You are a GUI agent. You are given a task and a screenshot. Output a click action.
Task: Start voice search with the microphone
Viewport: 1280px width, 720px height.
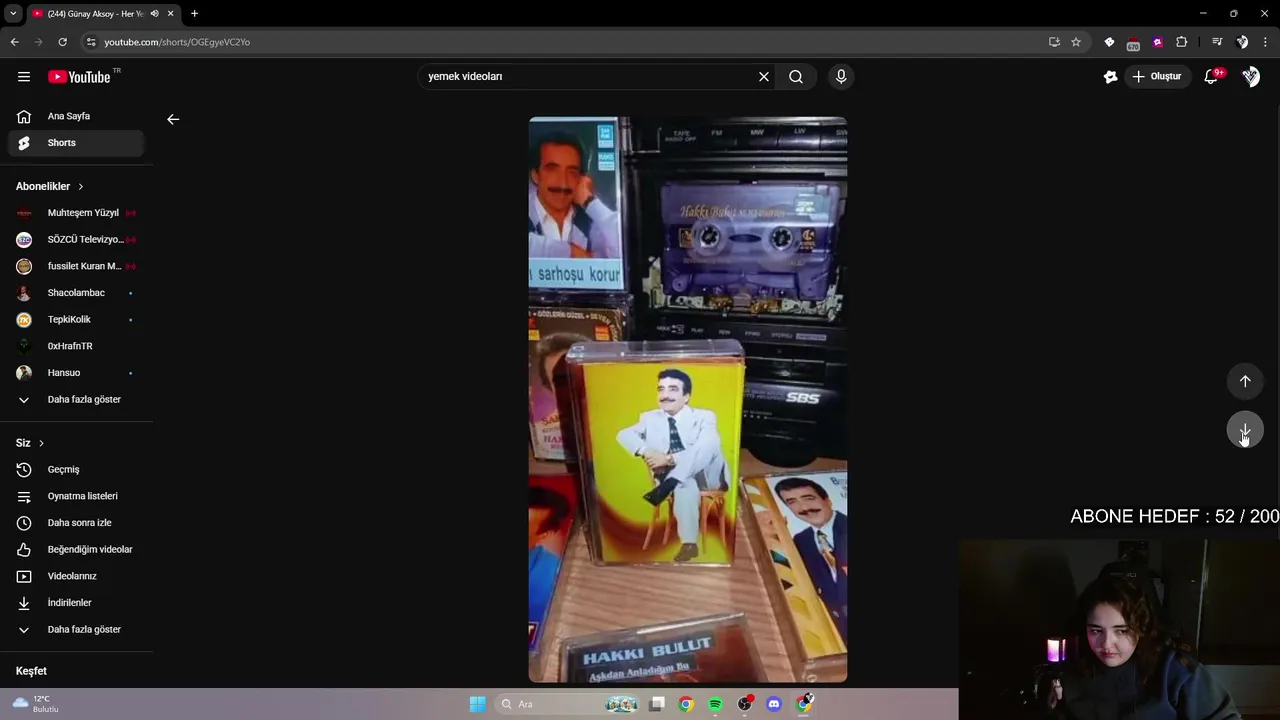point(841,77)
